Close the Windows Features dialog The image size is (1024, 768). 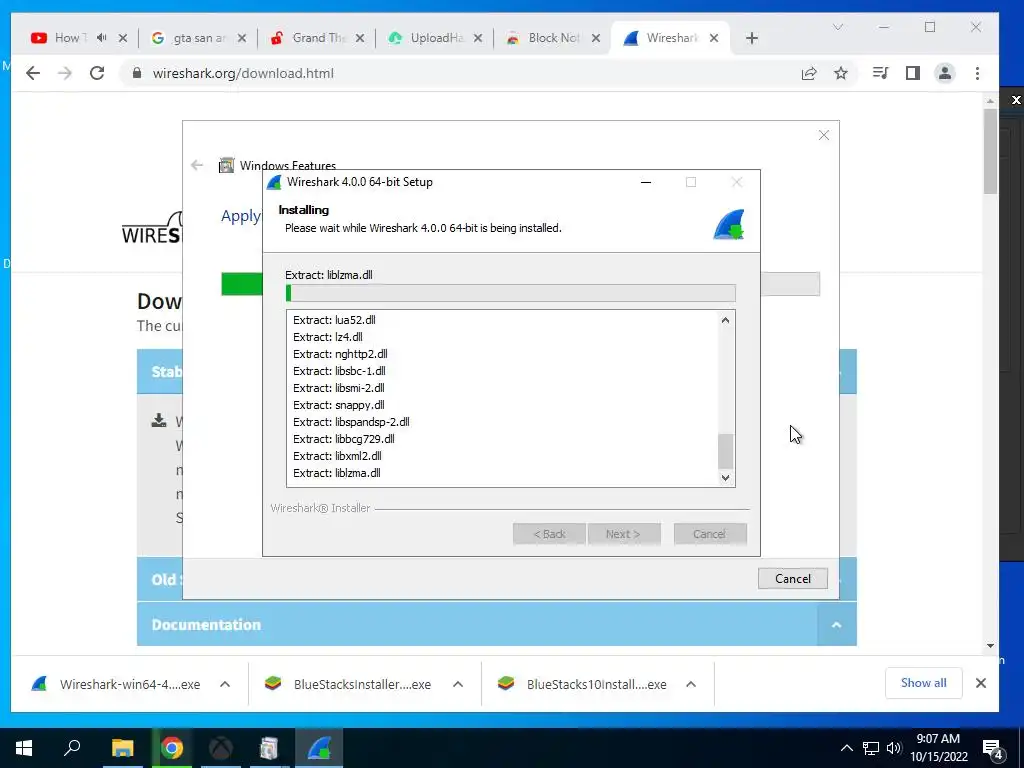[824, 135]
